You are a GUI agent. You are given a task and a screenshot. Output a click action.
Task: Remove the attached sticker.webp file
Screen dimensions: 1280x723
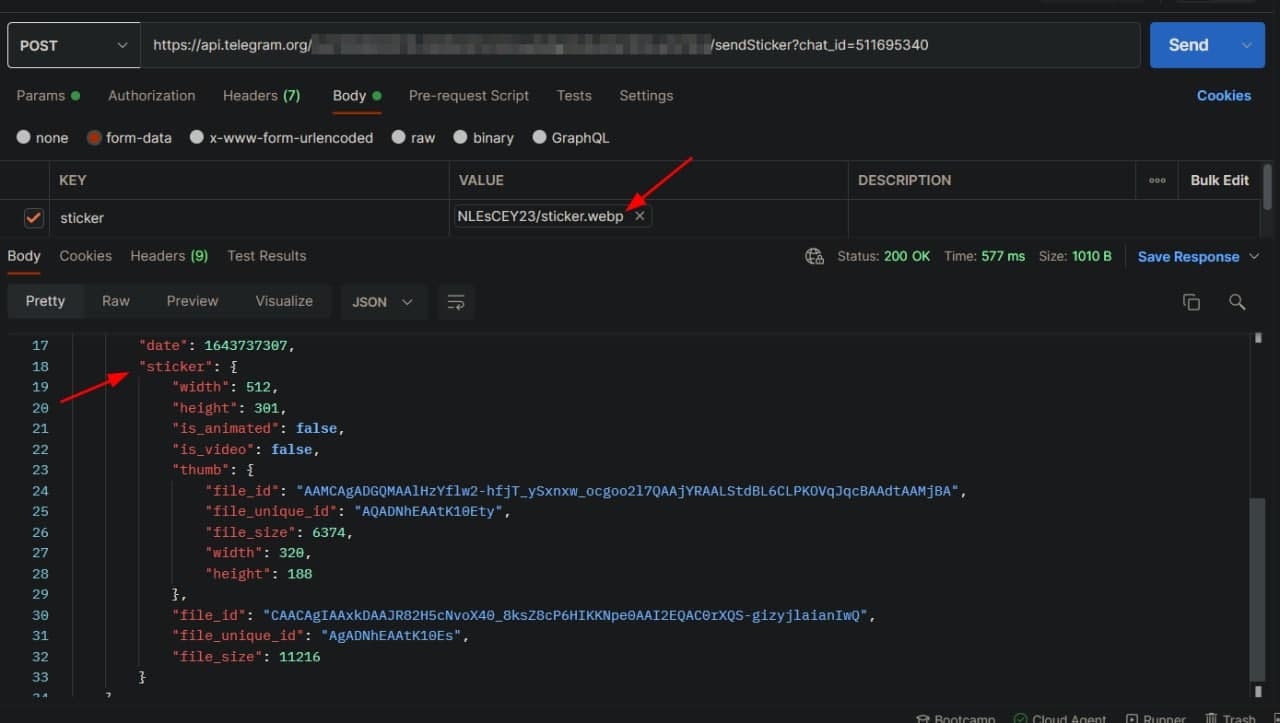640,217
